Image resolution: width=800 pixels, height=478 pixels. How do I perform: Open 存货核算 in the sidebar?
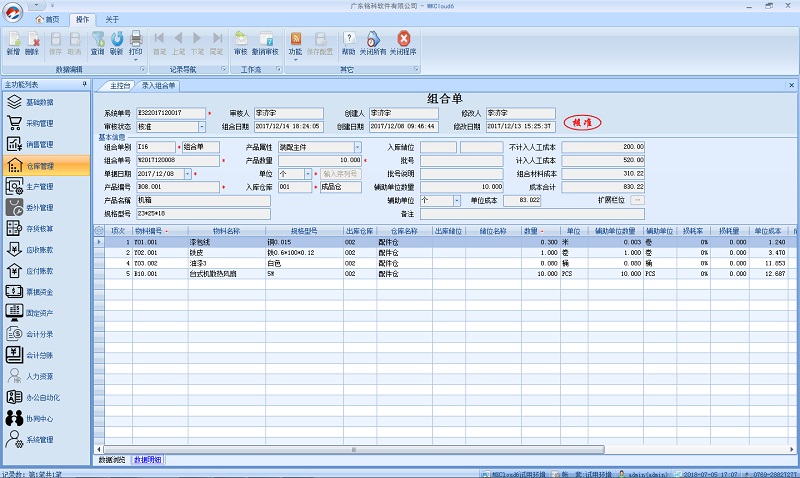pyautogui.click(x=46, y=229)
